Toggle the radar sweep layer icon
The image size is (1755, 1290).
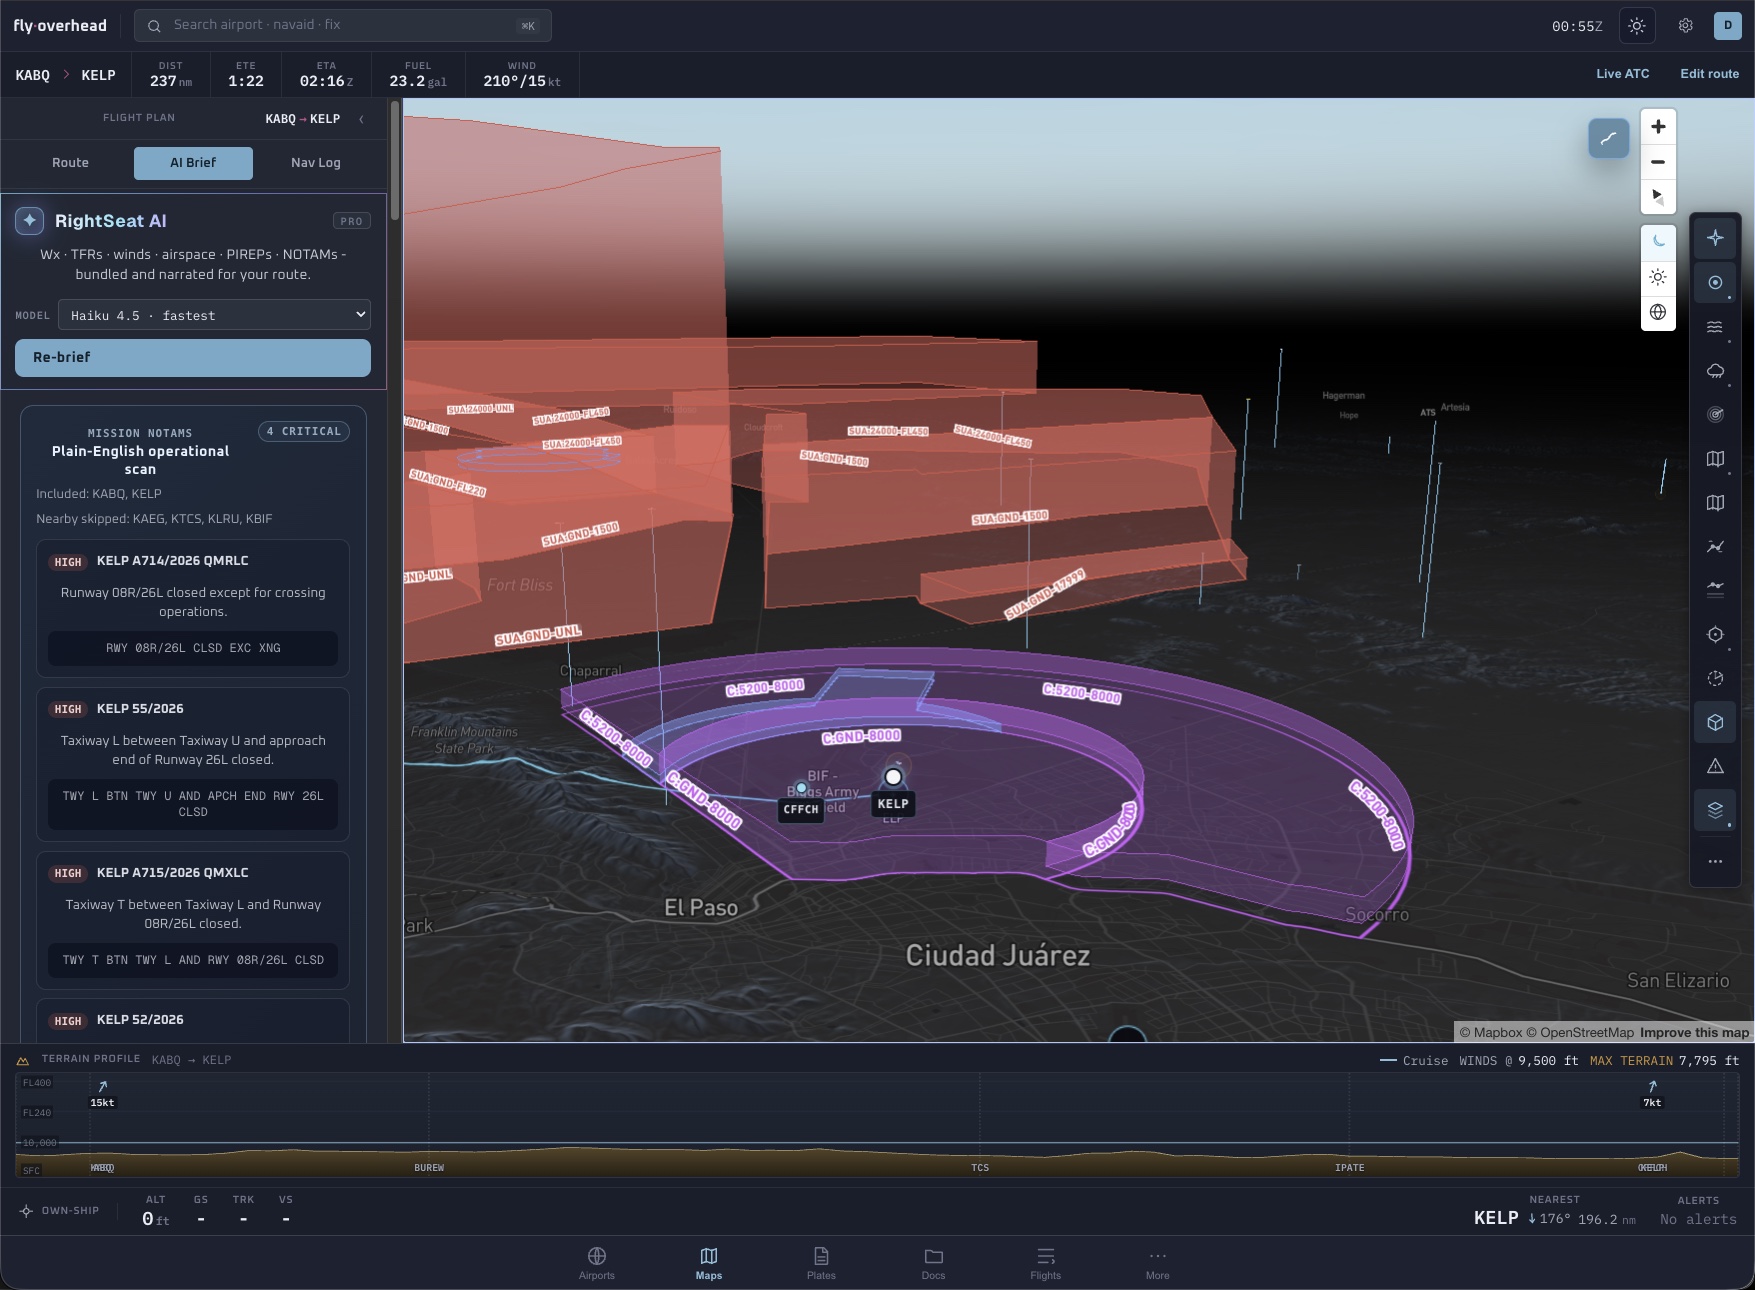[1715, 415]
